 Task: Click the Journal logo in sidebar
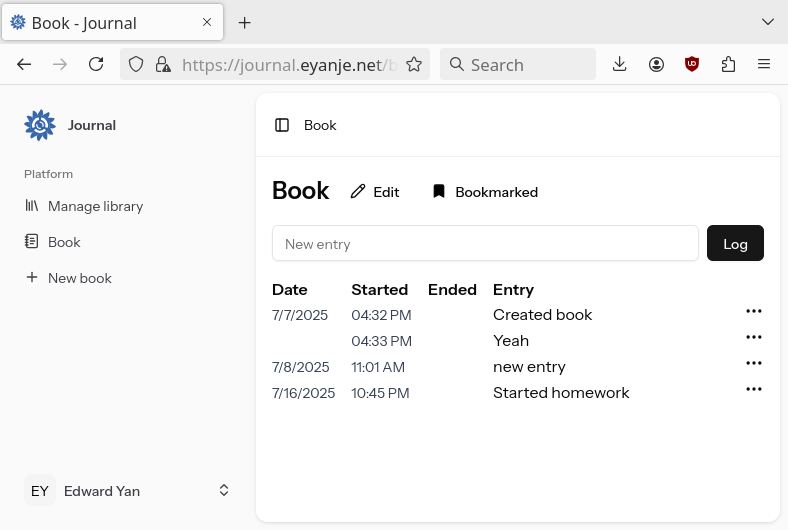[x=40, y=125]
